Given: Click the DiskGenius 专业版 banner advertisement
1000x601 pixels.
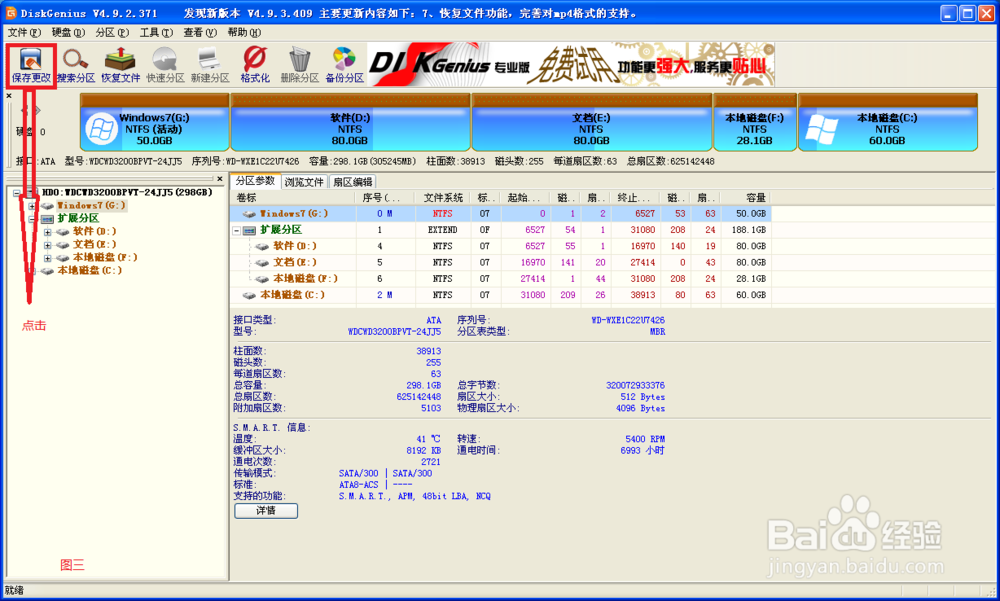Looking at the screenshot, I should [x=571, y=64].
